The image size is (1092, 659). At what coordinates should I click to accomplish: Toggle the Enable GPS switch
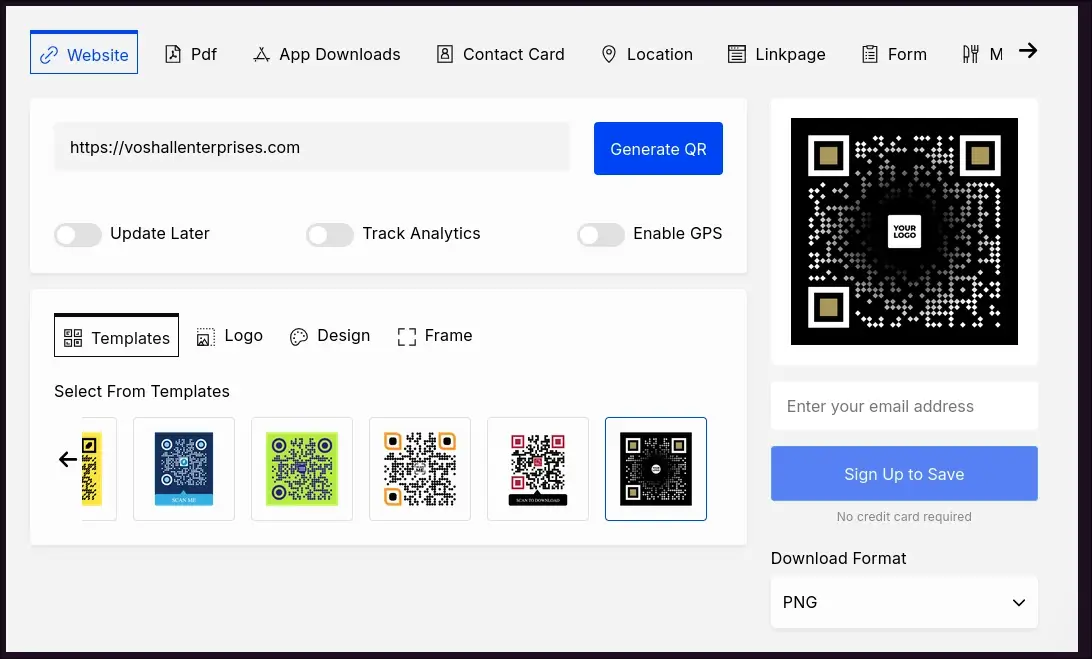pyautogui.click(x=601, y=234)
